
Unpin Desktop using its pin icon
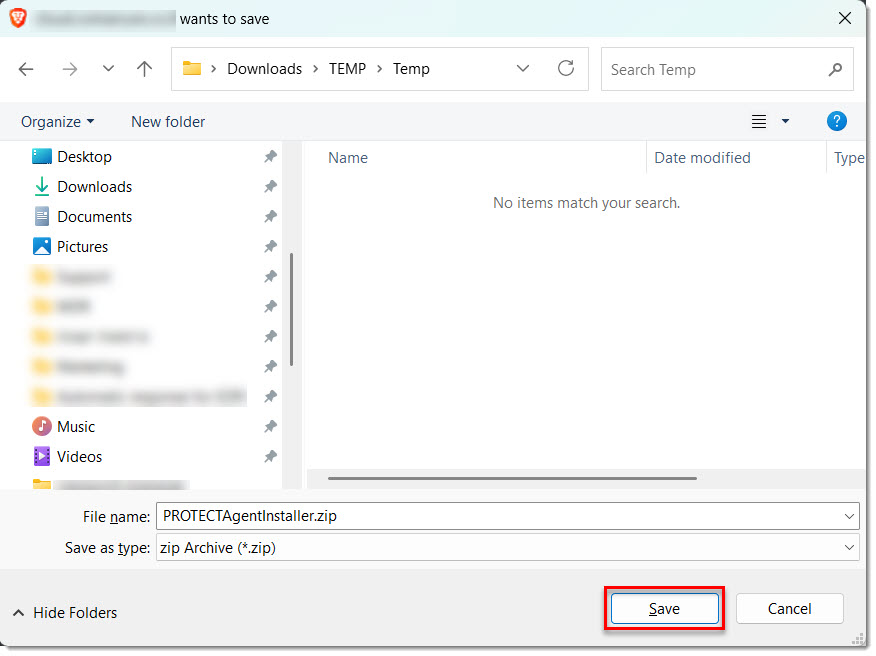(272, 158)
